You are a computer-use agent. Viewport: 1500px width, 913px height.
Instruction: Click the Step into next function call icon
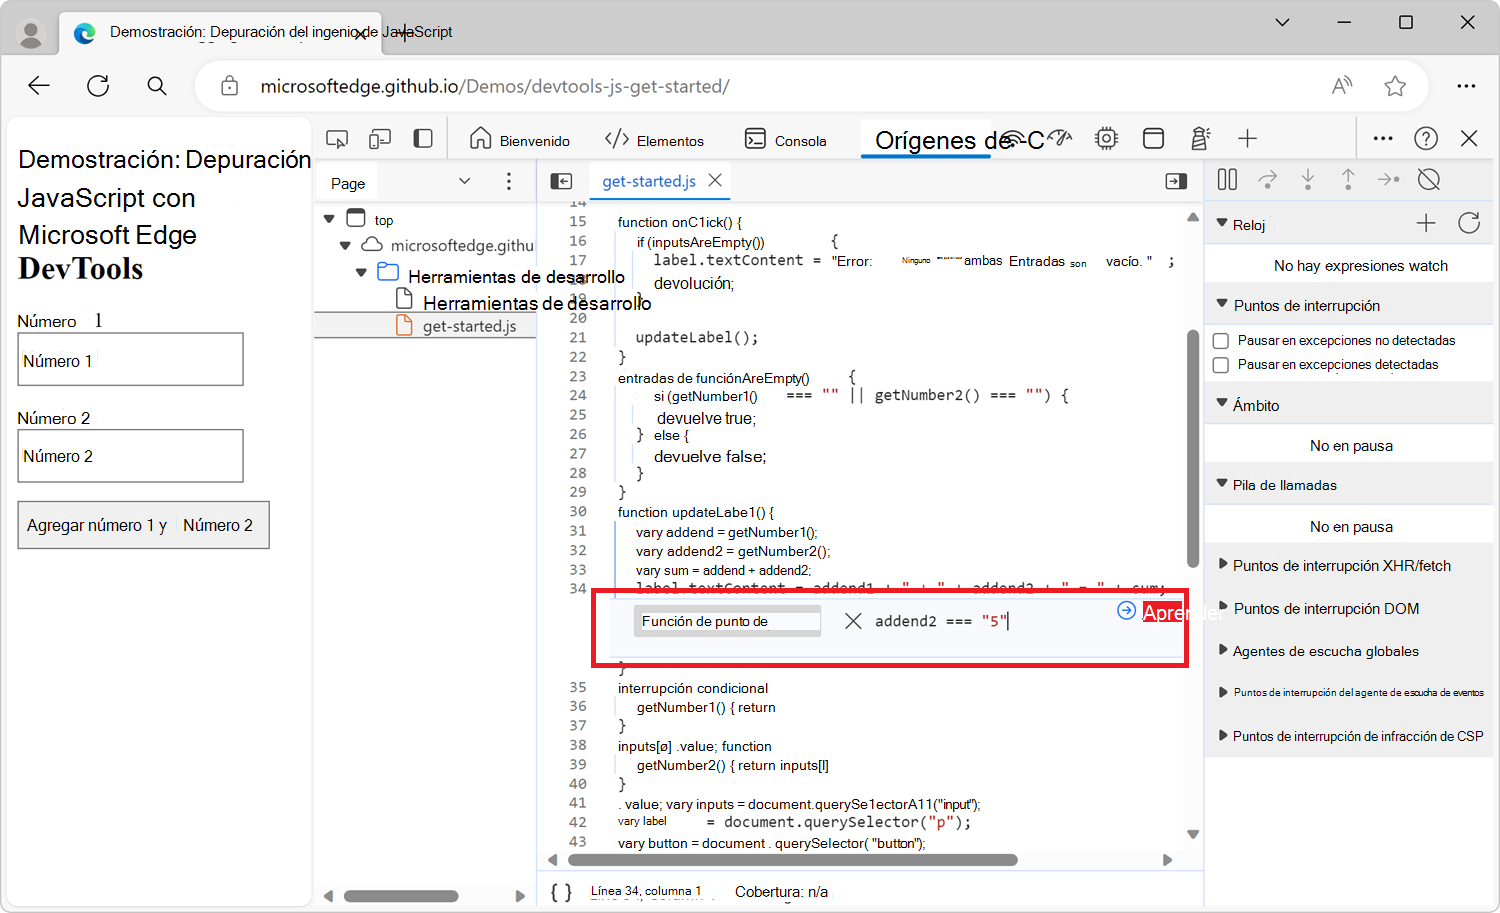coord(1308,179)
